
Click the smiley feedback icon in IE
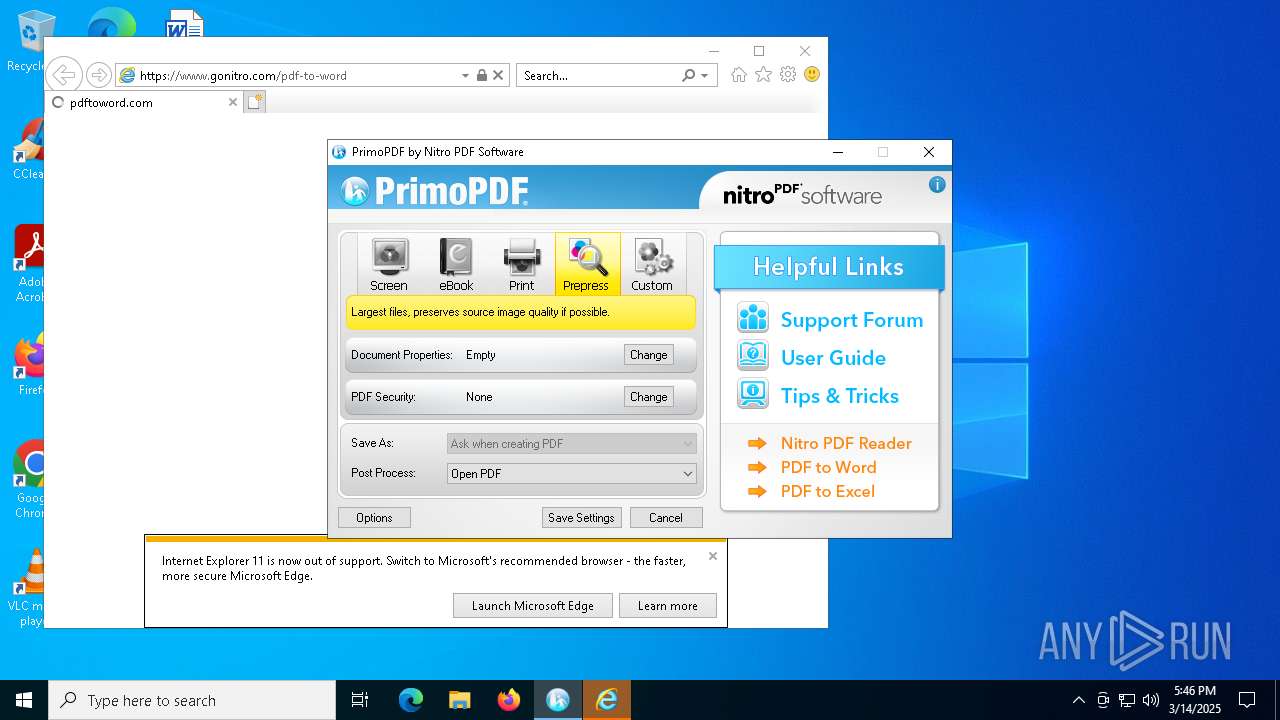coord(812,75)
